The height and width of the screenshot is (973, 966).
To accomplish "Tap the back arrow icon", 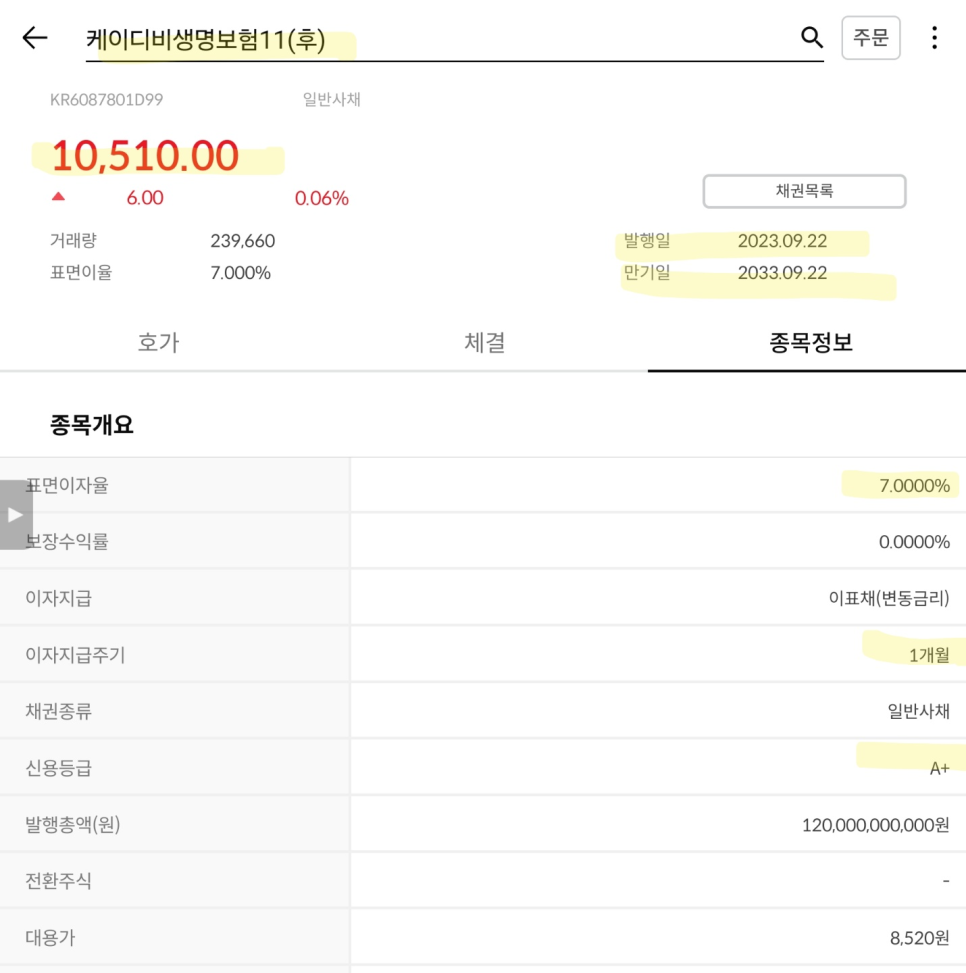I will pyautogui.click(x=35, y=38).
